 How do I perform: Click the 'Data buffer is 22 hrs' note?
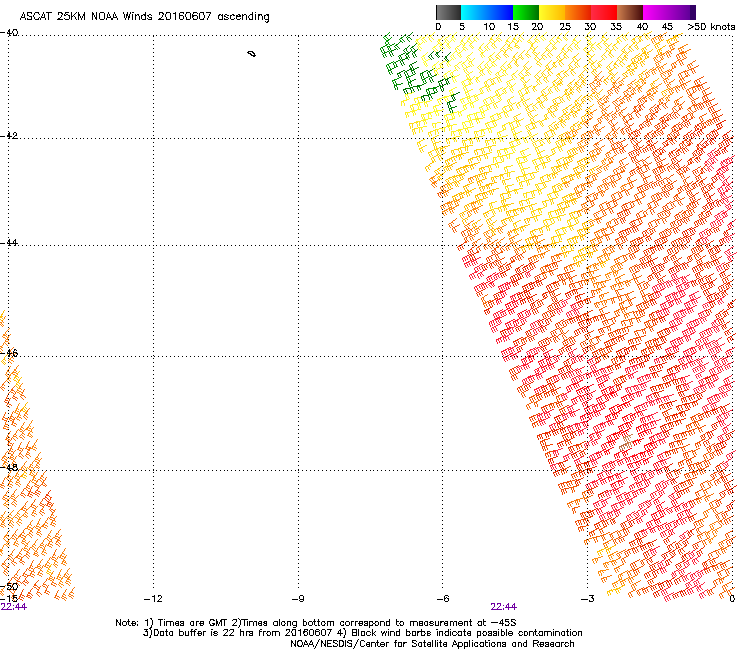pos(362,633)
